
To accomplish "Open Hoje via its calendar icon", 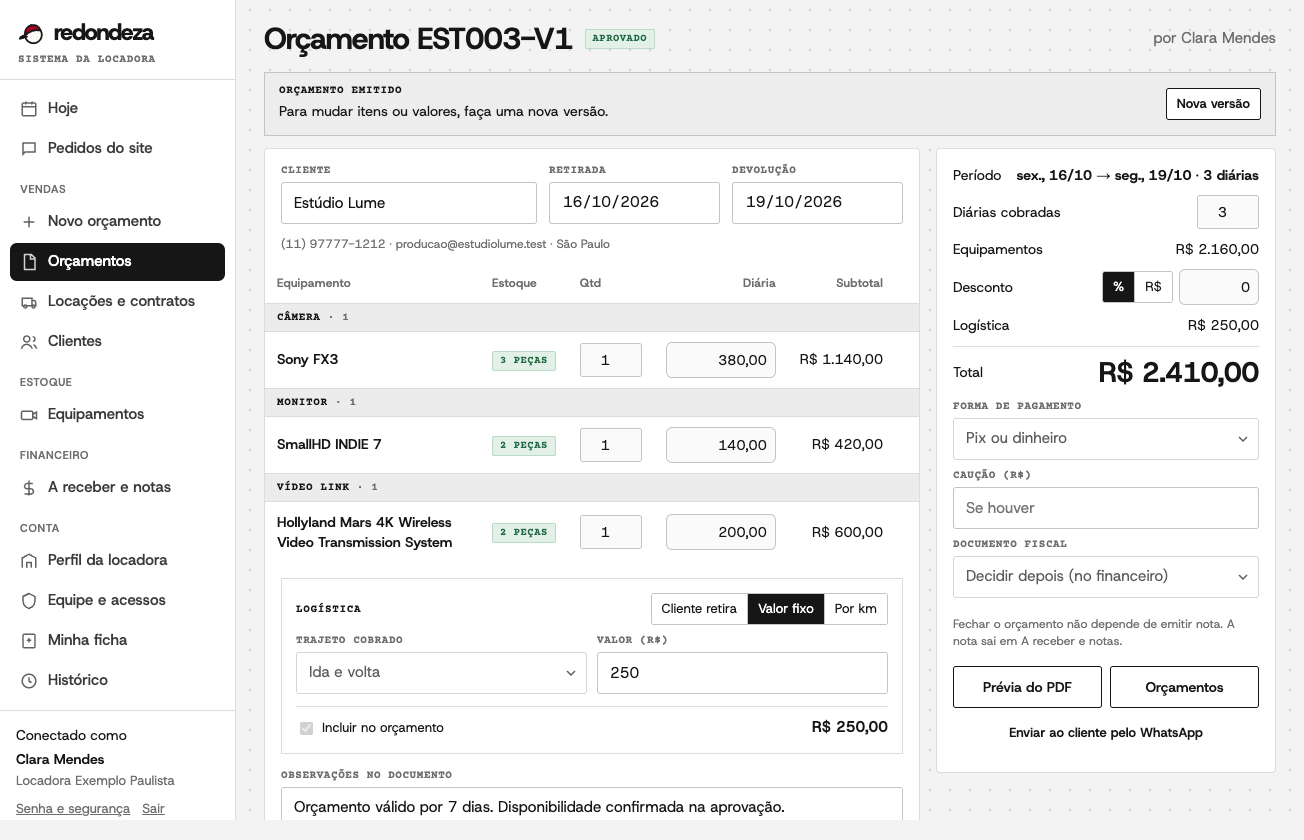I will (x=29, y=108).
